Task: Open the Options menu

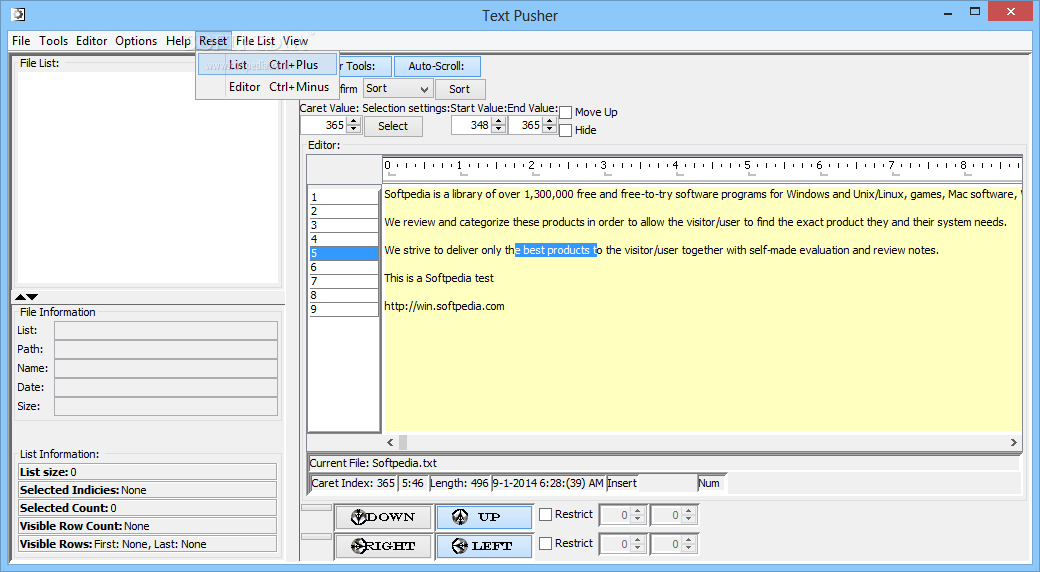Action: pos(136,40)
